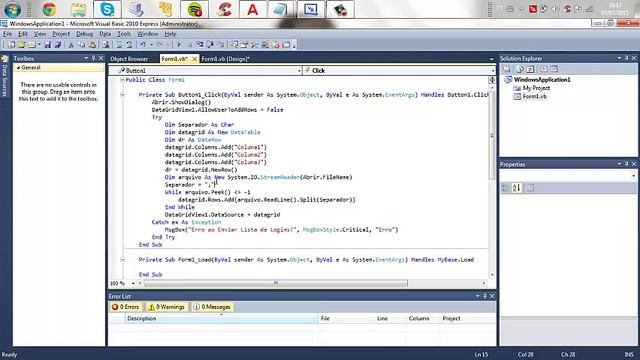The image size is (640, 360).
Task: Click the Find toolbar icon
Action: tap(106, 45)
